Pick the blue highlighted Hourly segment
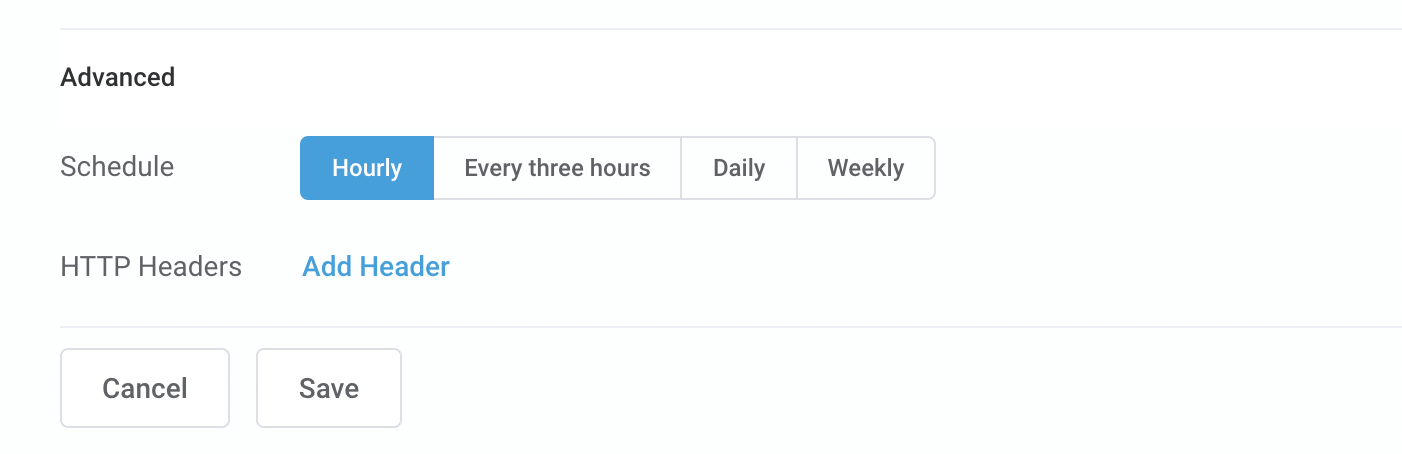This screenshot has height=454, width=1402. click(367, 168)
